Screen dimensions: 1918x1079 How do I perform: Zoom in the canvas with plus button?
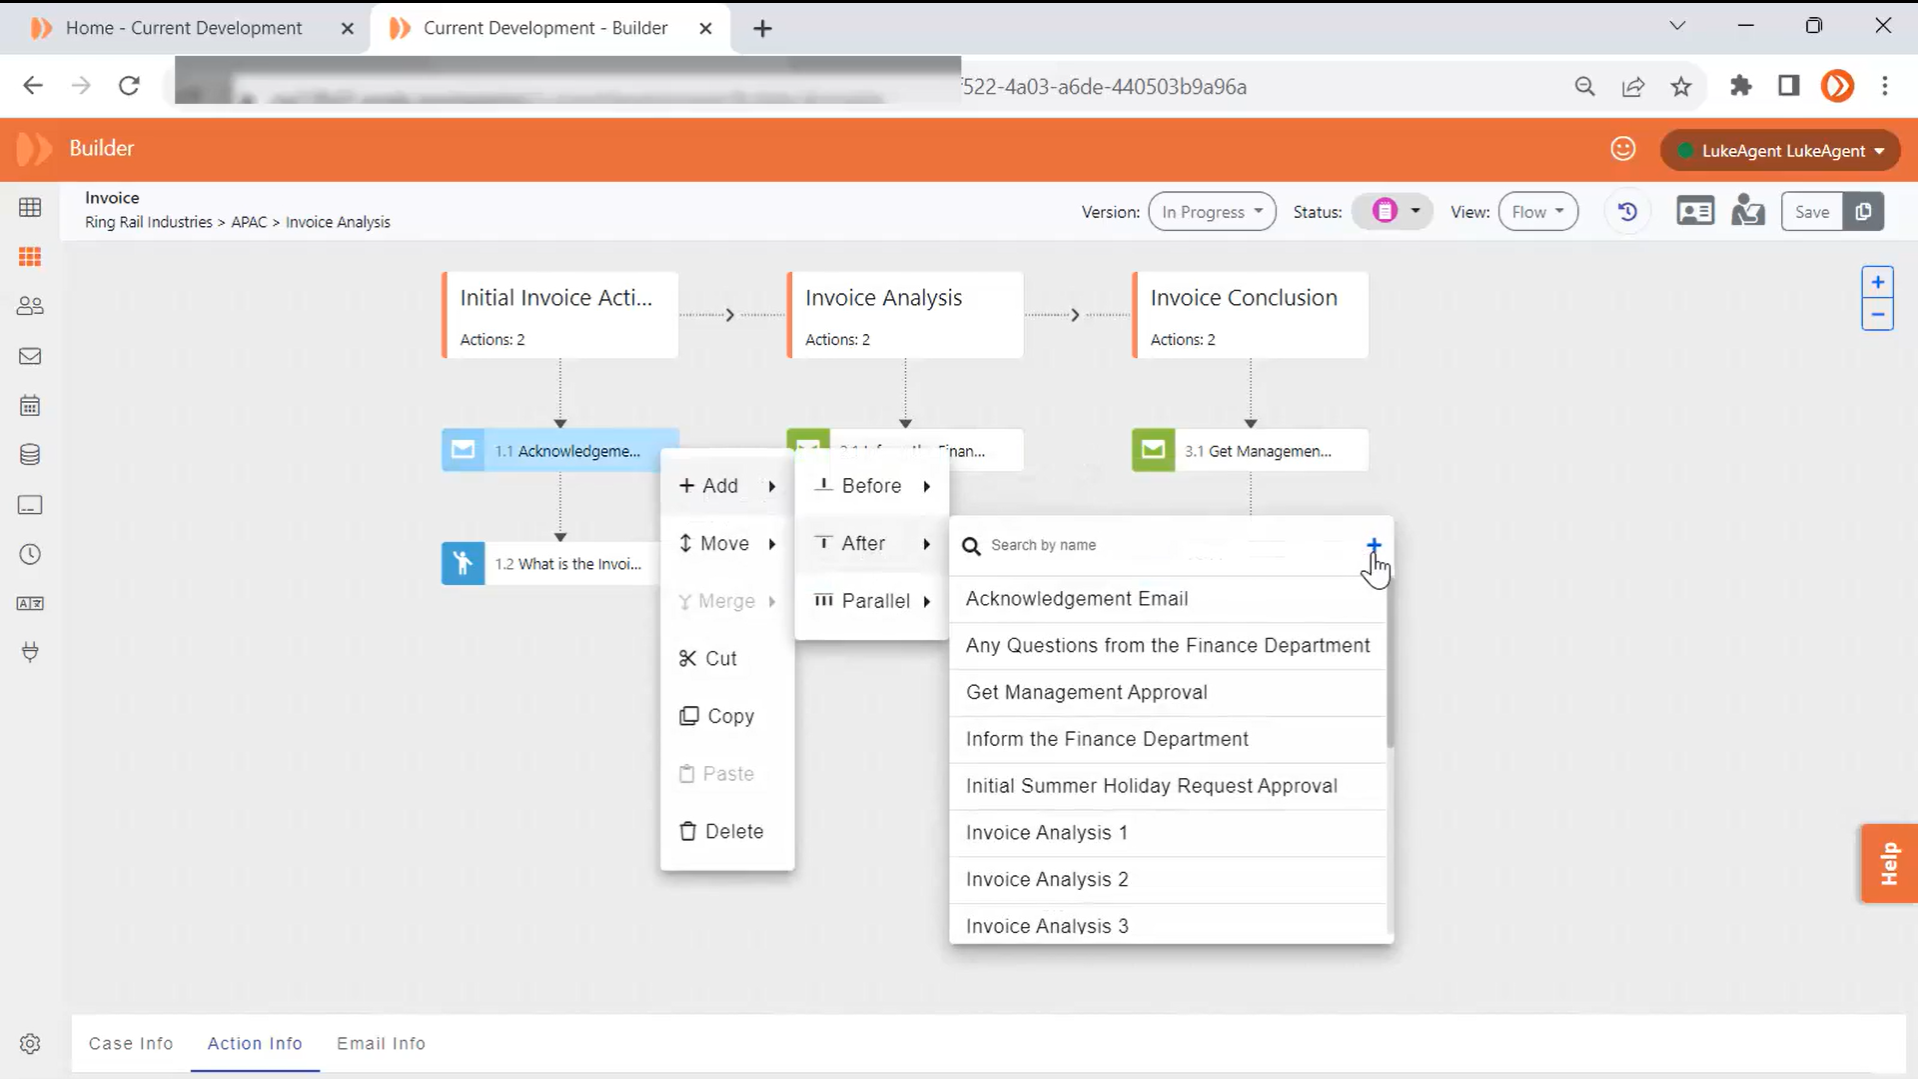coord(1877,283)
